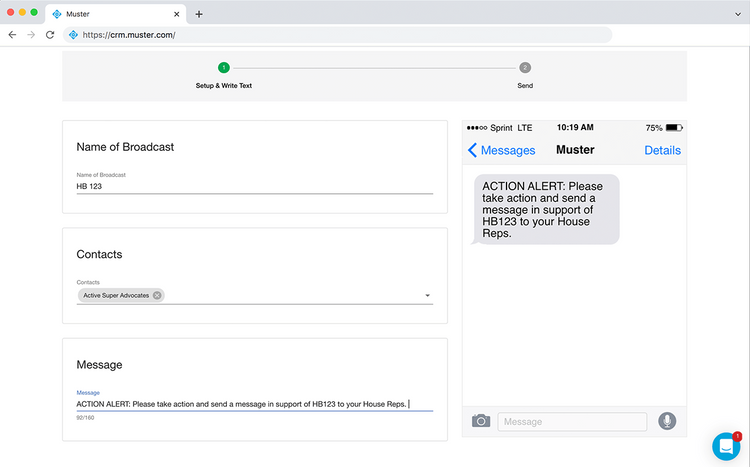The height and width of the screenshot is (467, 750).
Task: Click the Muster title in phone preview
Action: (x=575, y=150)
